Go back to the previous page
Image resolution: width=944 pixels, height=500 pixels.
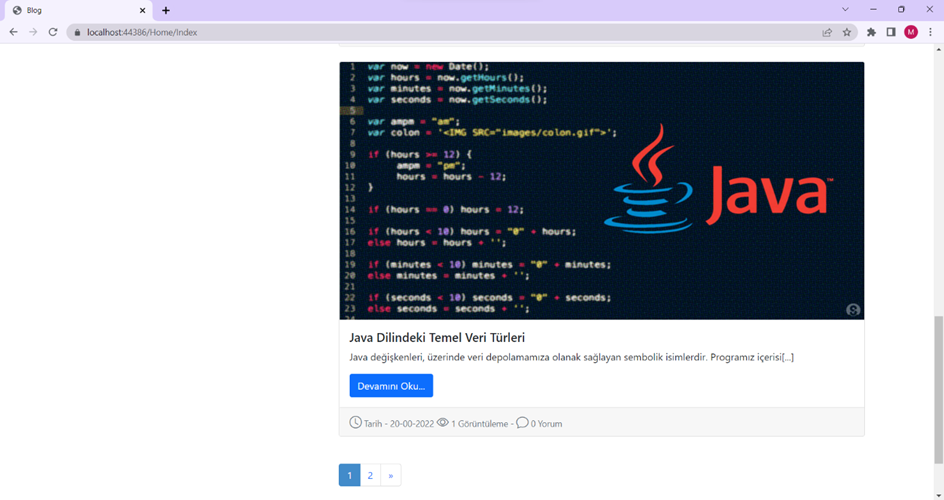13,32
